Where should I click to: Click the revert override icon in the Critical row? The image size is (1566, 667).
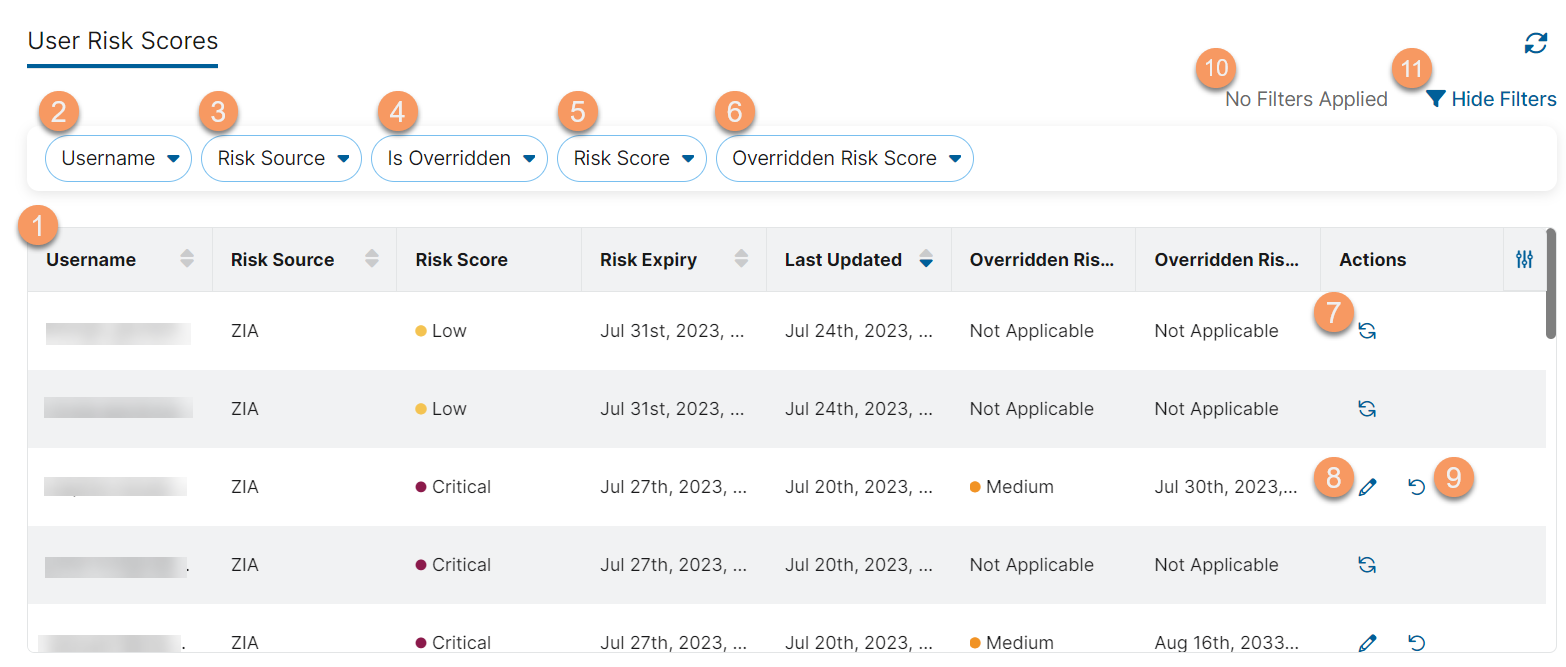[1415, 487]
